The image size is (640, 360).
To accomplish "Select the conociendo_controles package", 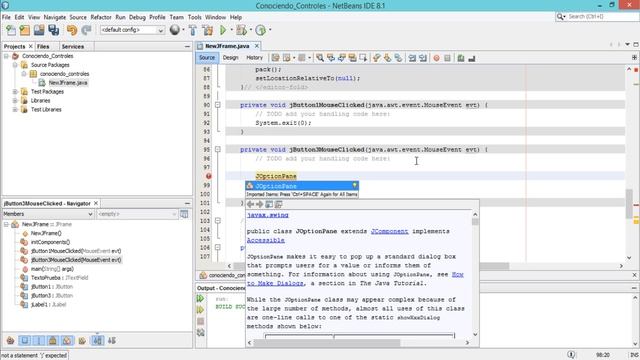I will tap(64, 74).
